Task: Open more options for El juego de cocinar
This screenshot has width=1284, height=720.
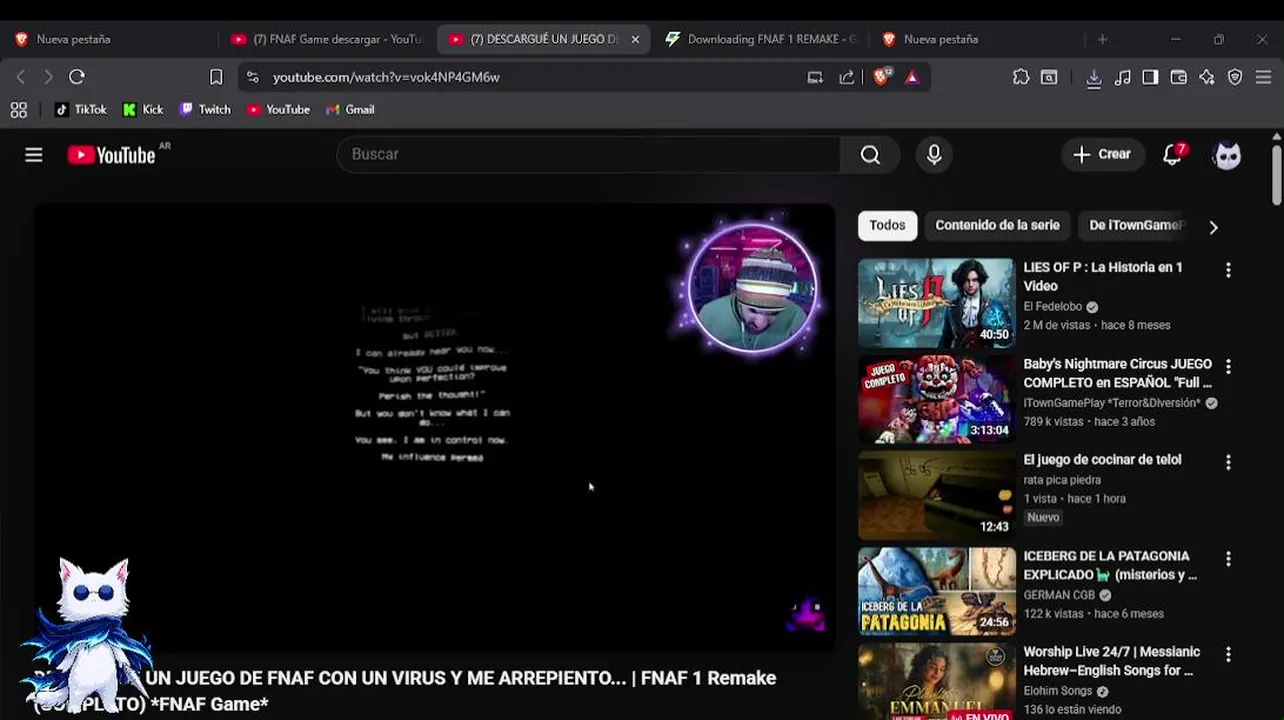Action: [1228, 463]
